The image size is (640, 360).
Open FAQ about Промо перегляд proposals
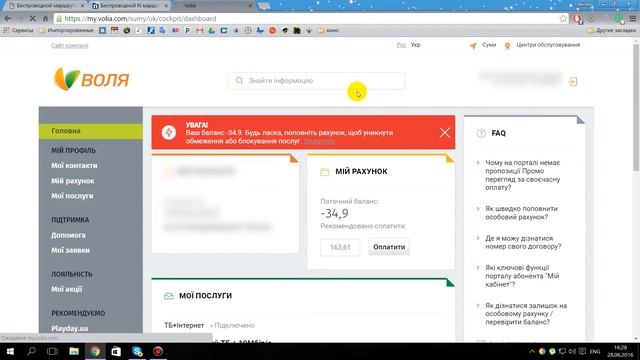pyautogui.click(x=523, y=175)
